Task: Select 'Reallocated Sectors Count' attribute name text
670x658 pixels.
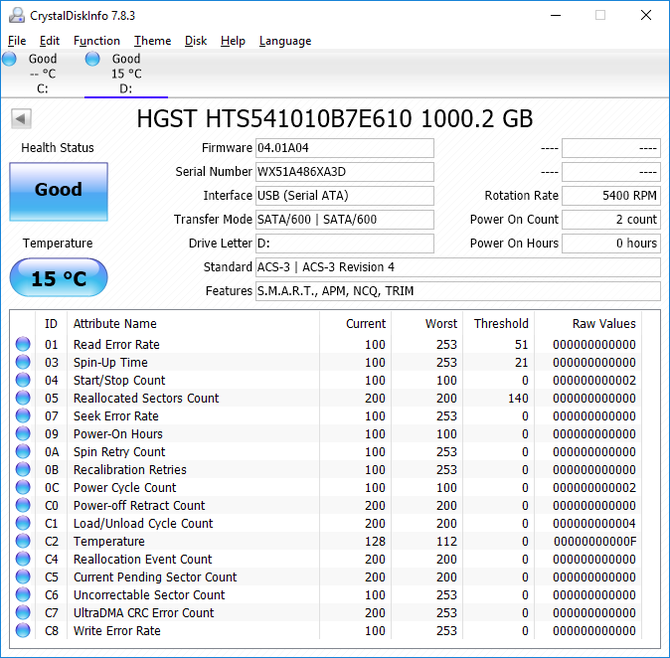Action: pyautogui.click(x=146, y=398)
